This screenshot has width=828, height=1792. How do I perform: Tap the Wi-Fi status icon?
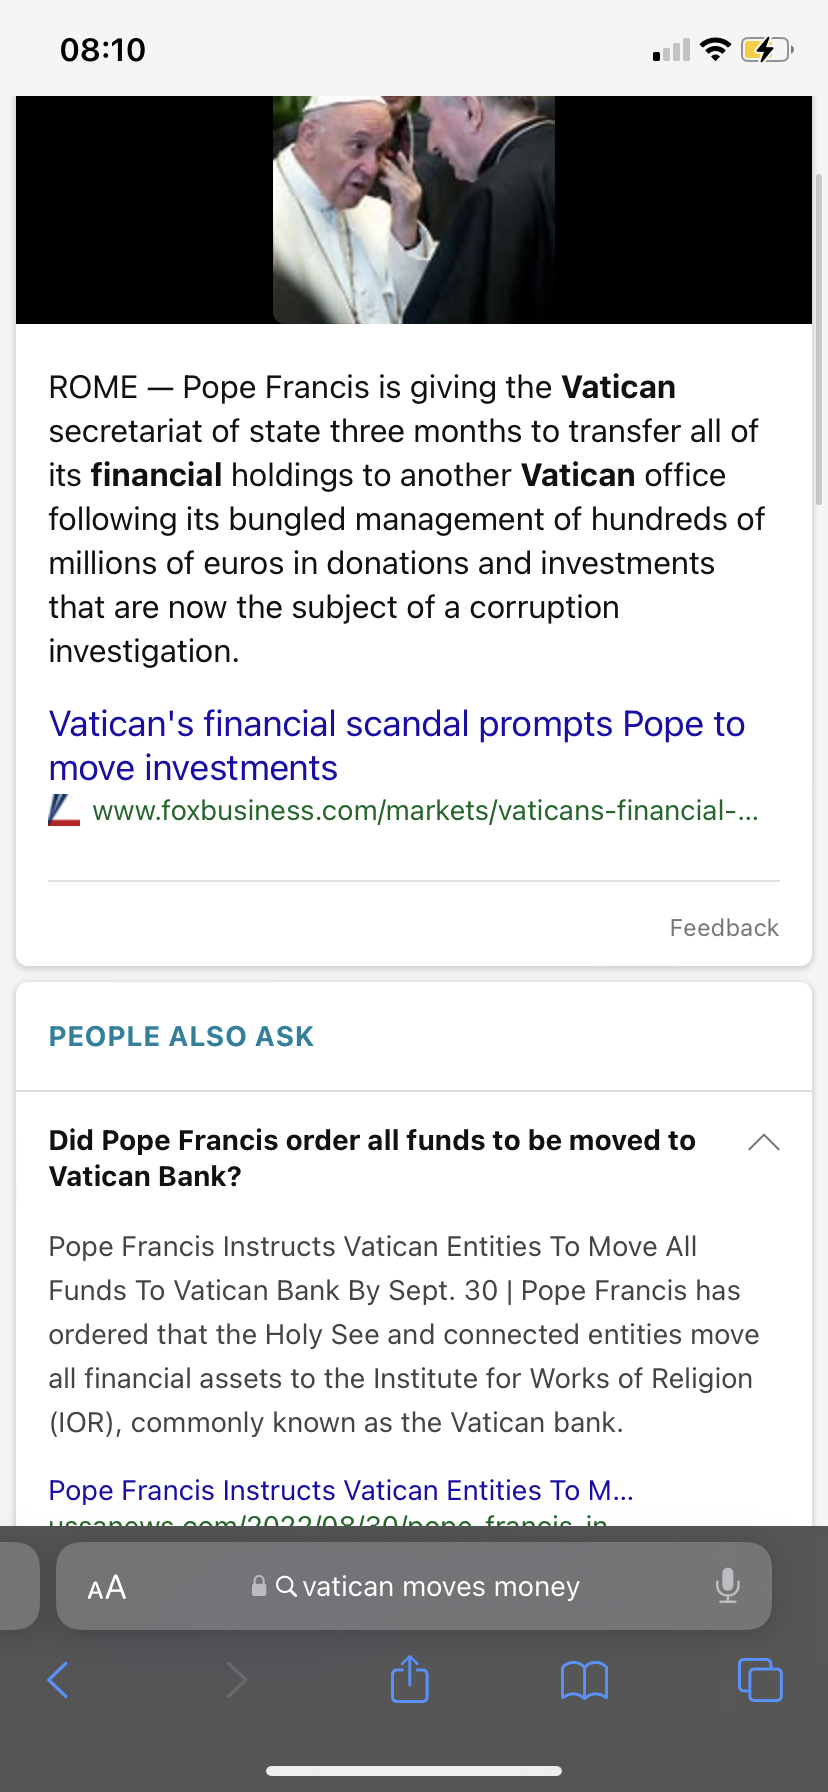[715, 49]
